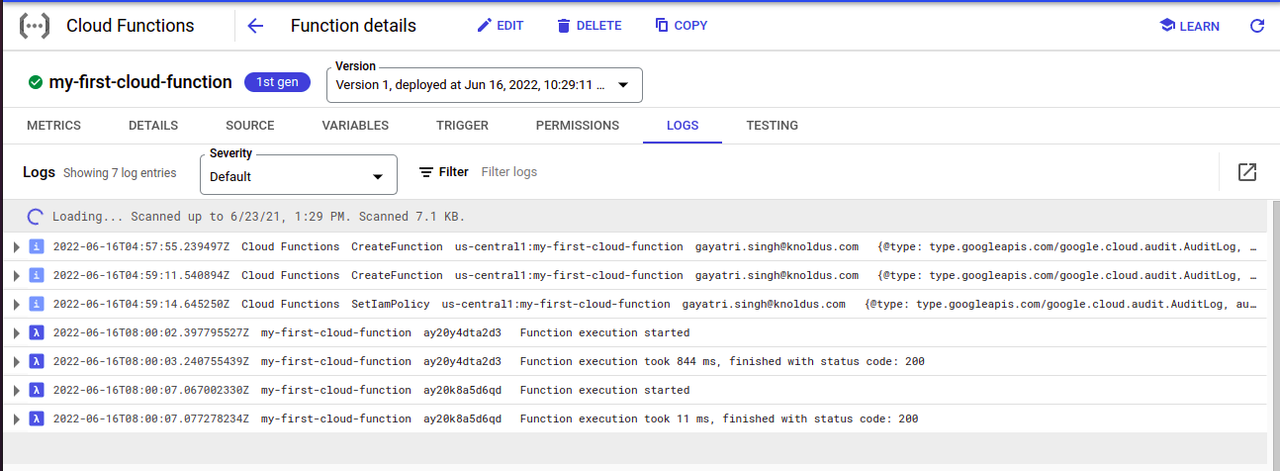Click the pencil EDIT button
This screenshot has height=471, width=1280.
[x=500, y=26]
